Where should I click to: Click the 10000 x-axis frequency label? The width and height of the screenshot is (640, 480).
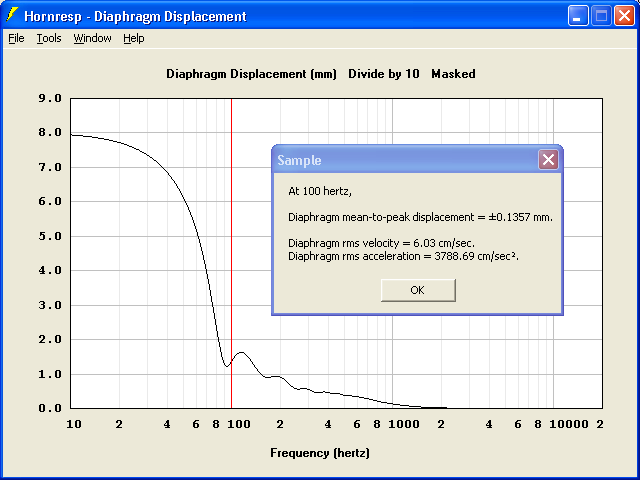coord(569,424)
